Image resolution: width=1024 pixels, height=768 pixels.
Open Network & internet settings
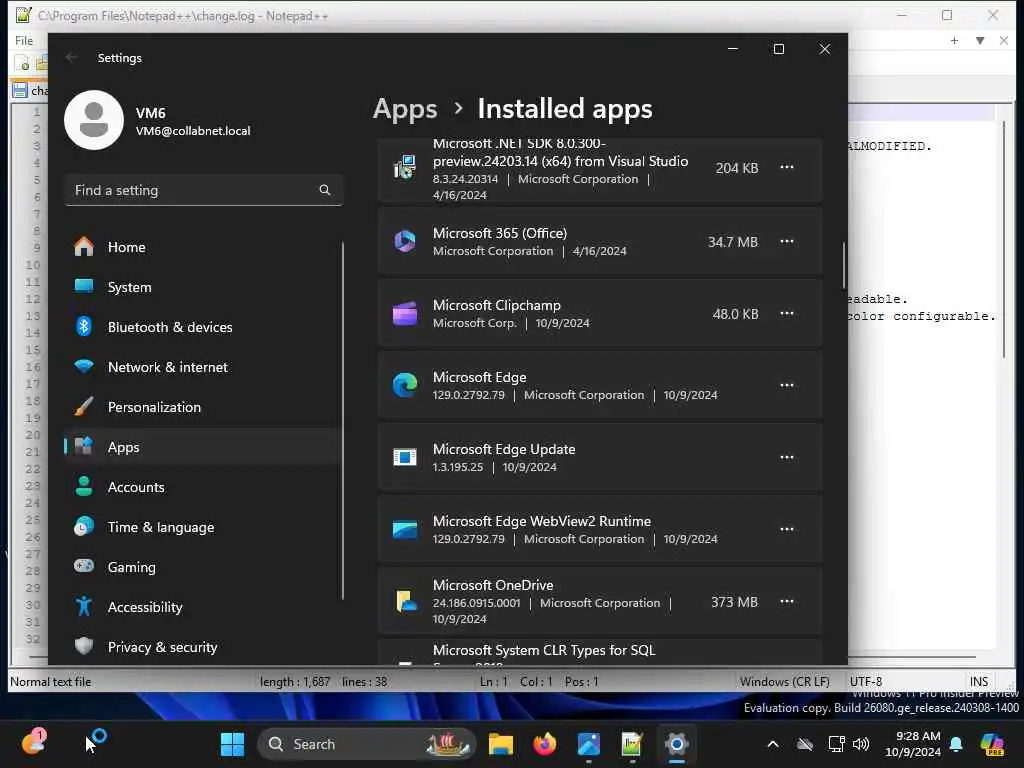(x=202, y=366)
